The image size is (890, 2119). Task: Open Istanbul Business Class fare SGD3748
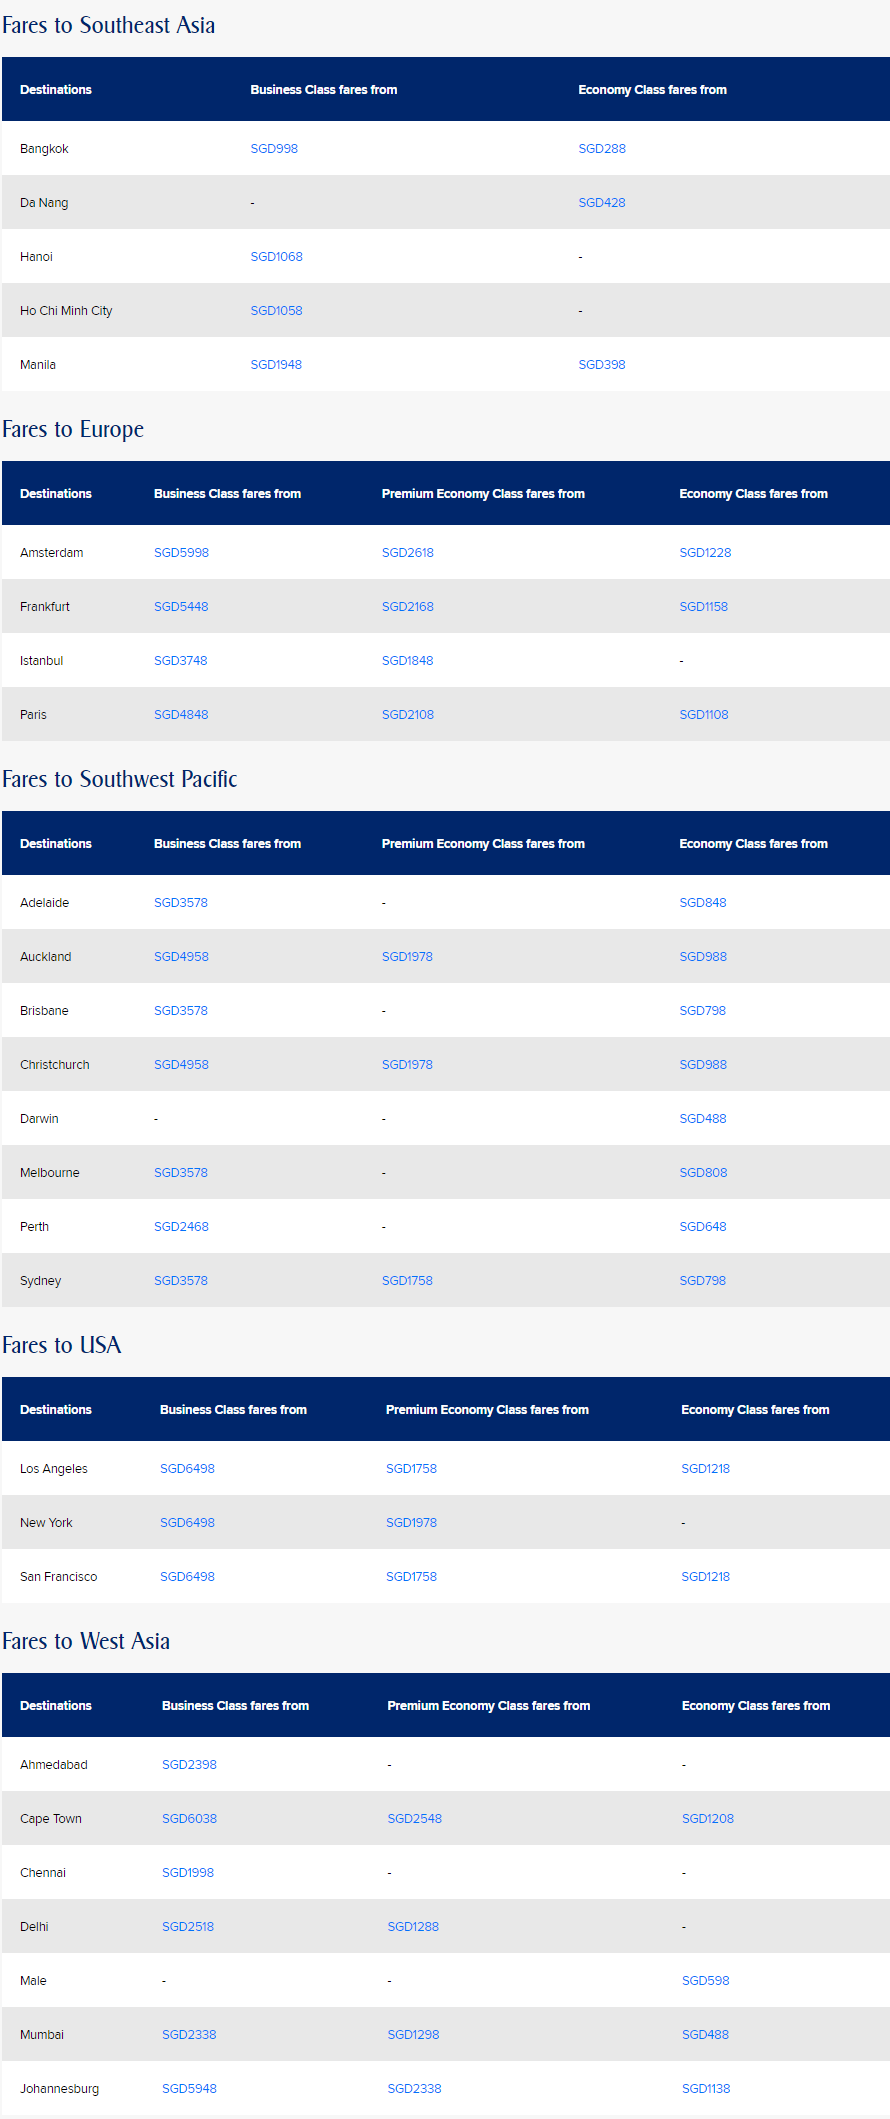point(181,661)
